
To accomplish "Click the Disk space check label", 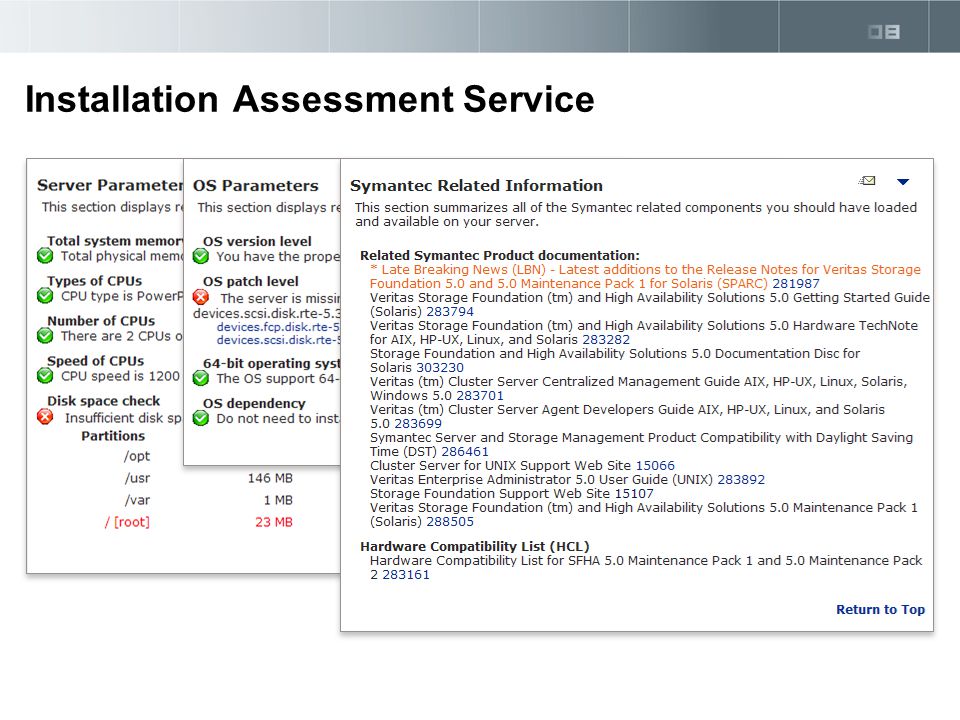I will (103, 401).
